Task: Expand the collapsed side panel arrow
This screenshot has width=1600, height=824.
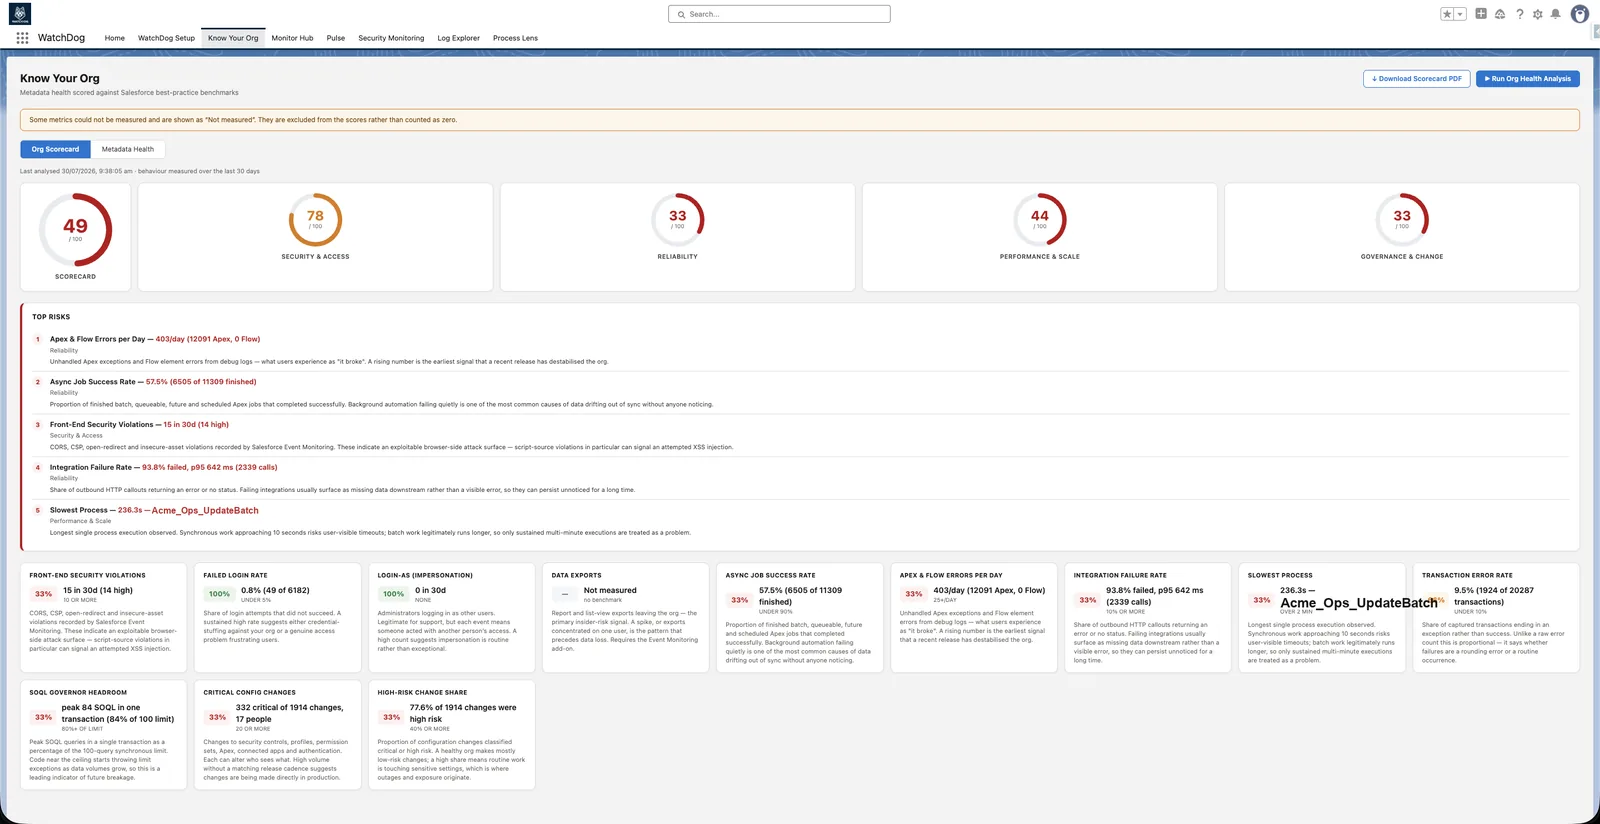Action: (x=1596, y=32)
